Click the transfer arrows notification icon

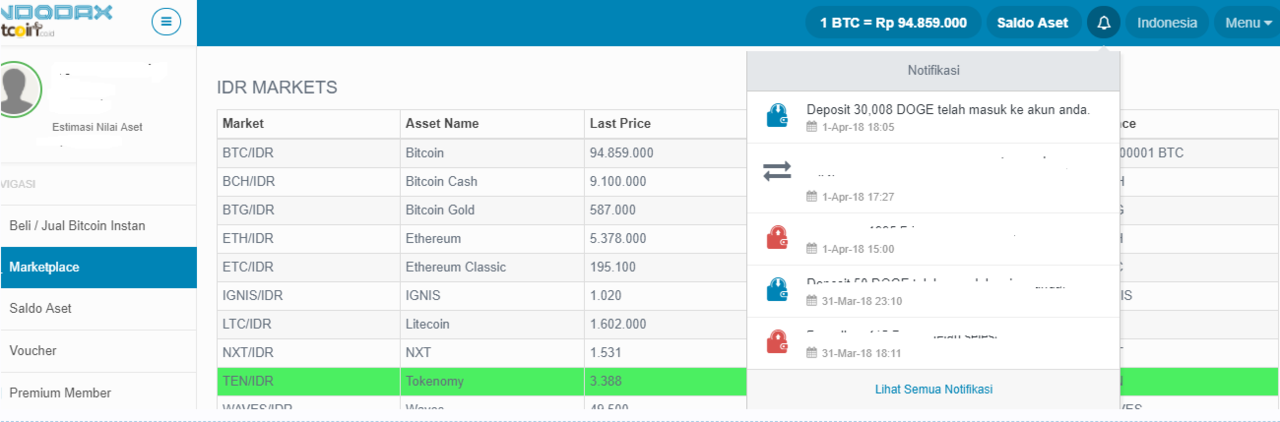[777, 172]
